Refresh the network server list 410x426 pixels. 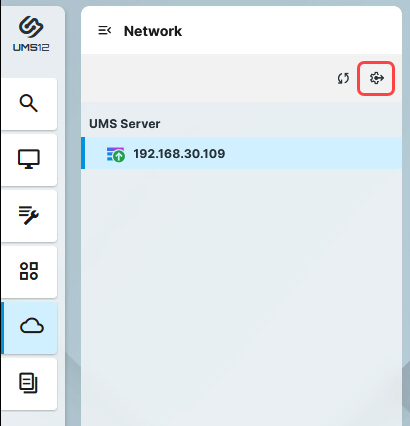(x=343, y=78)
